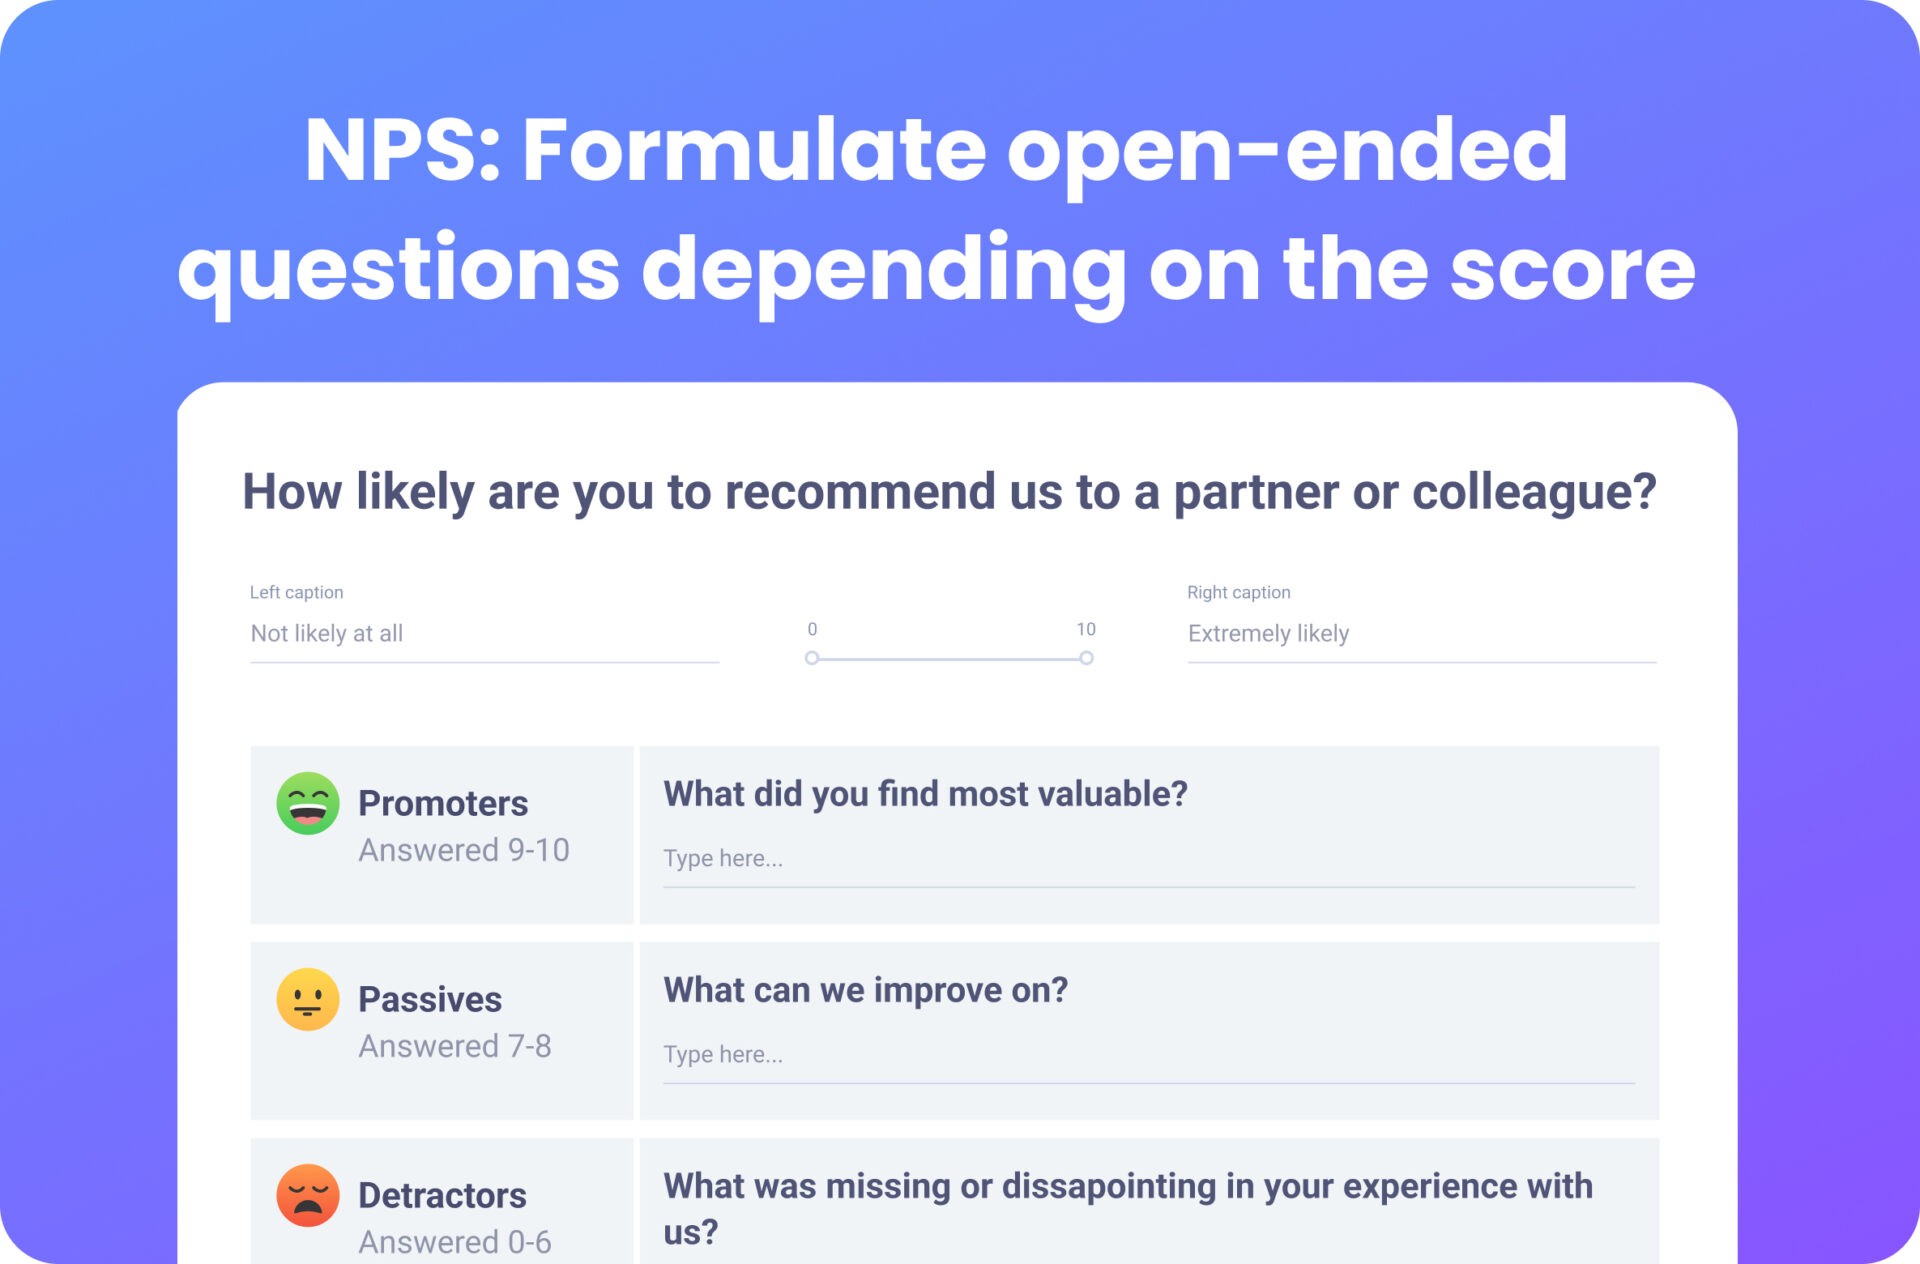Click the slider maximum value label 10
Screen dimensions: 1920x1264
pos(1086,629)
